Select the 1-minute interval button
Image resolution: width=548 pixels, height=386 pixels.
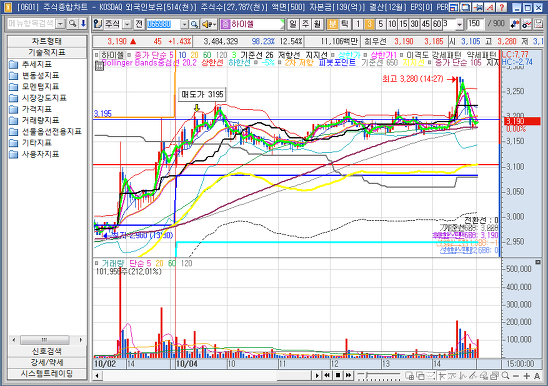coord(357,24)
